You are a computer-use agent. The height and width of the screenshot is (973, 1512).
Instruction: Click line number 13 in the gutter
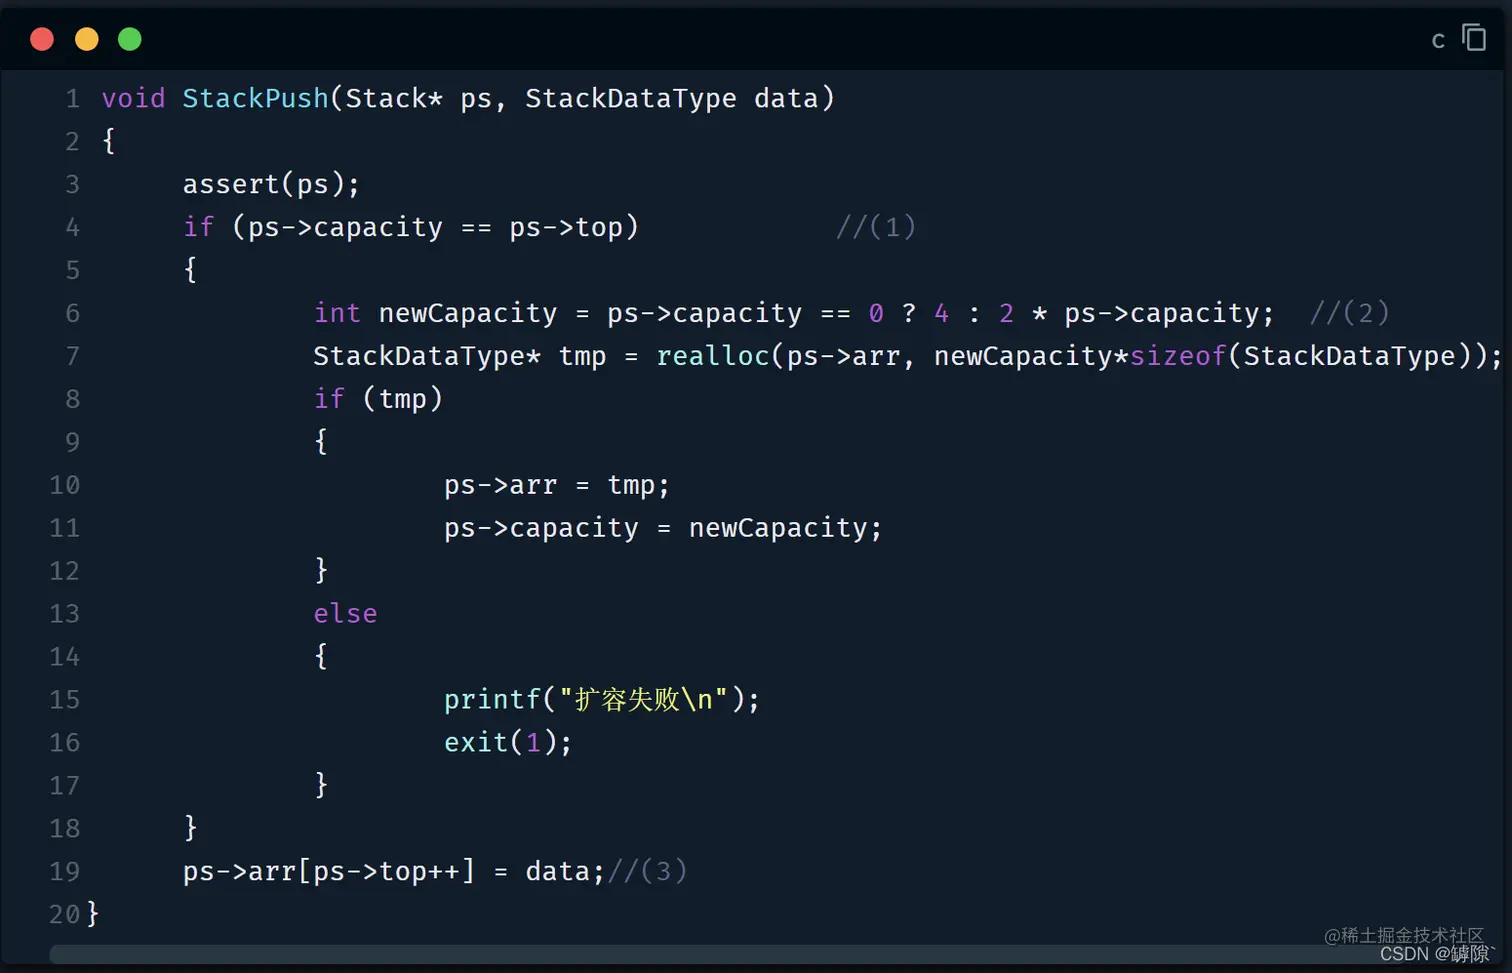[x=64, y=613]
